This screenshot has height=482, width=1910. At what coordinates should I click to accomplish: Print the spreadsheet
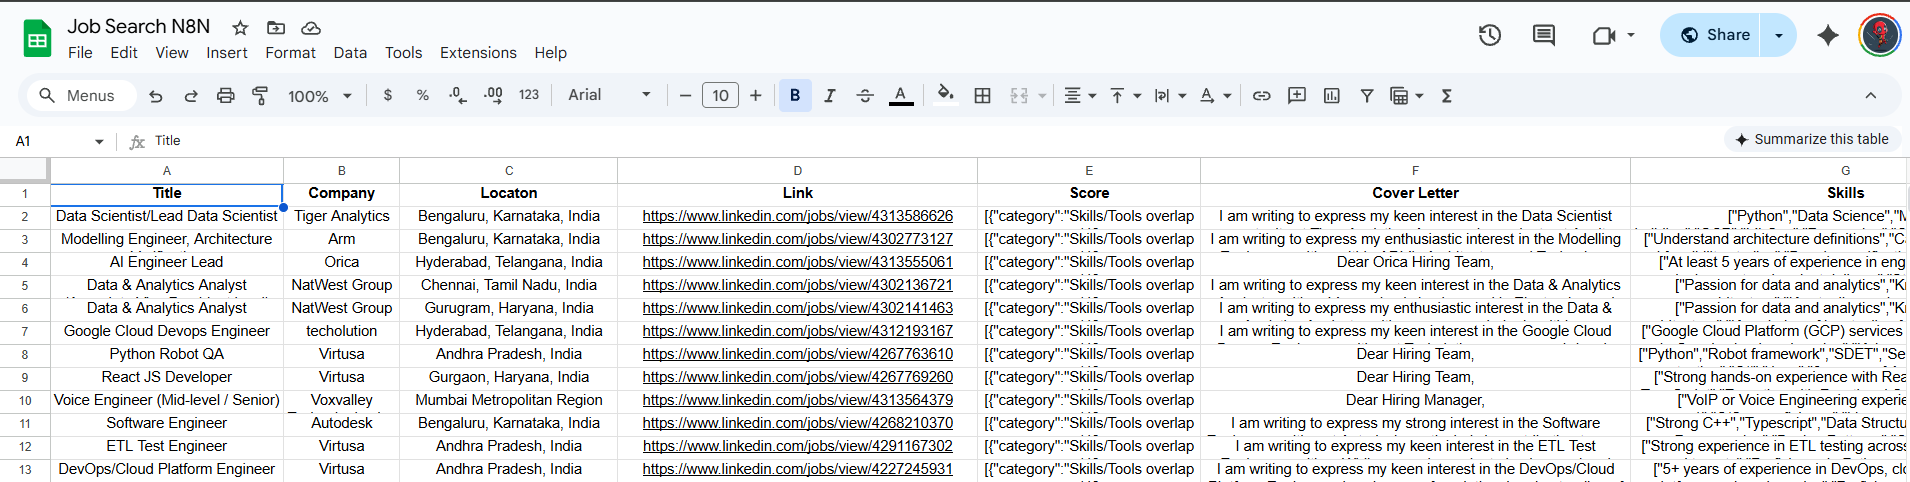point(226,96)
